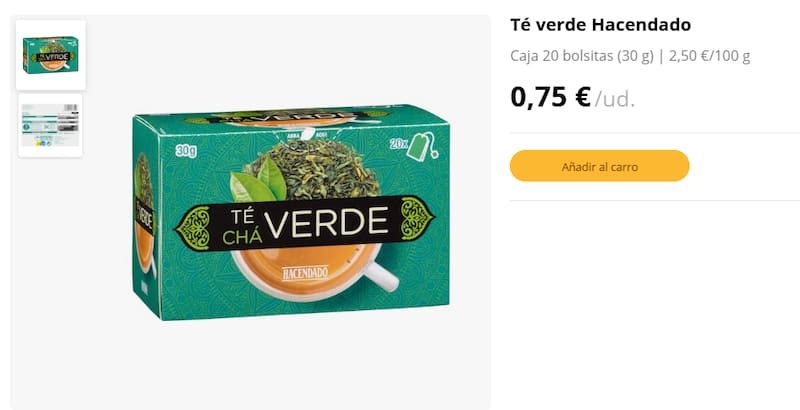This screenshot has height=410, width=800.
Task: Click the Hacendado logo on the cup
Action: [305, 273]
